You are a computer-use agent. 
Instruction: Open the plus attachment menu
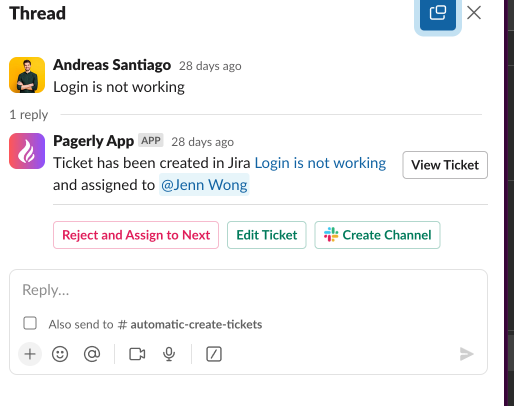point(30,354)
